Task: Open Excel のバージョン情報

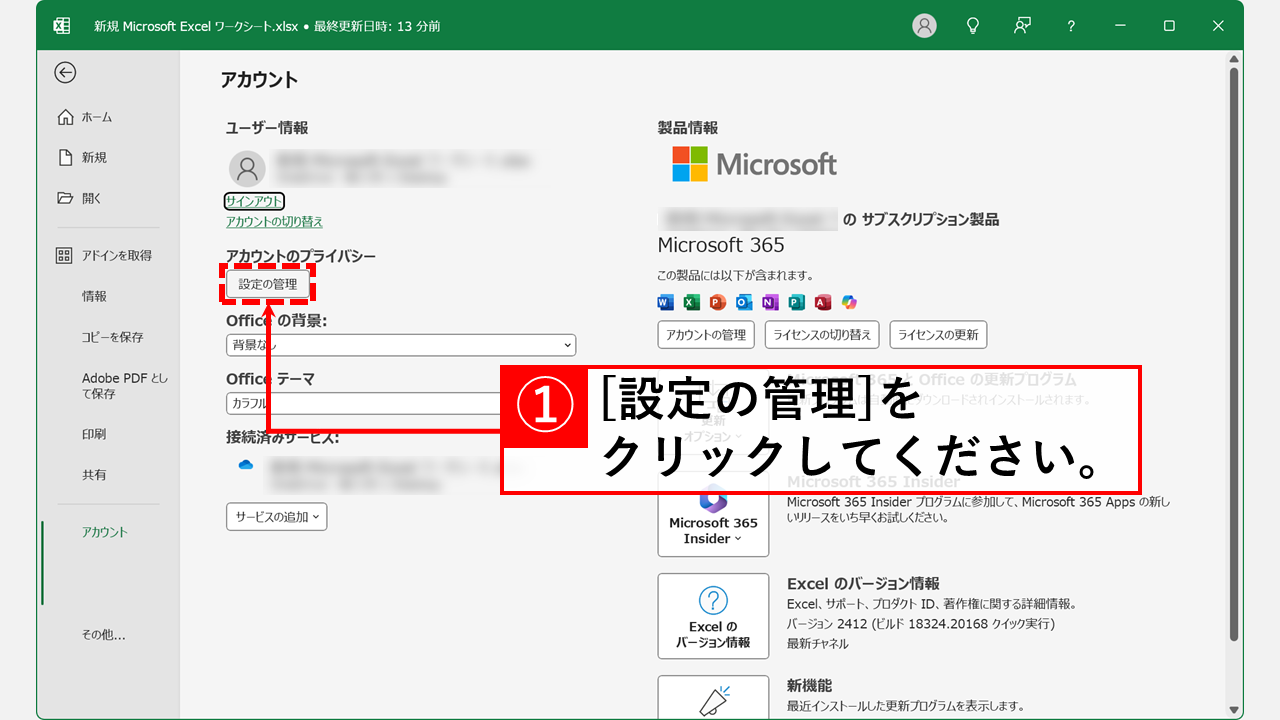Action: pos(712,616)
